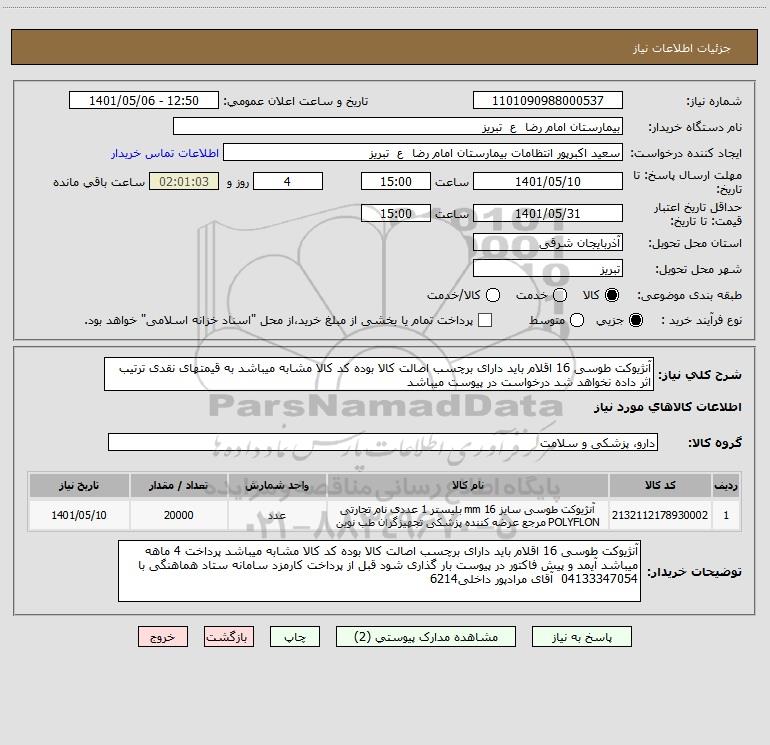Click the بازگشت back button
The height and width of the screenshot is (745, 770).
click(229, 637)
